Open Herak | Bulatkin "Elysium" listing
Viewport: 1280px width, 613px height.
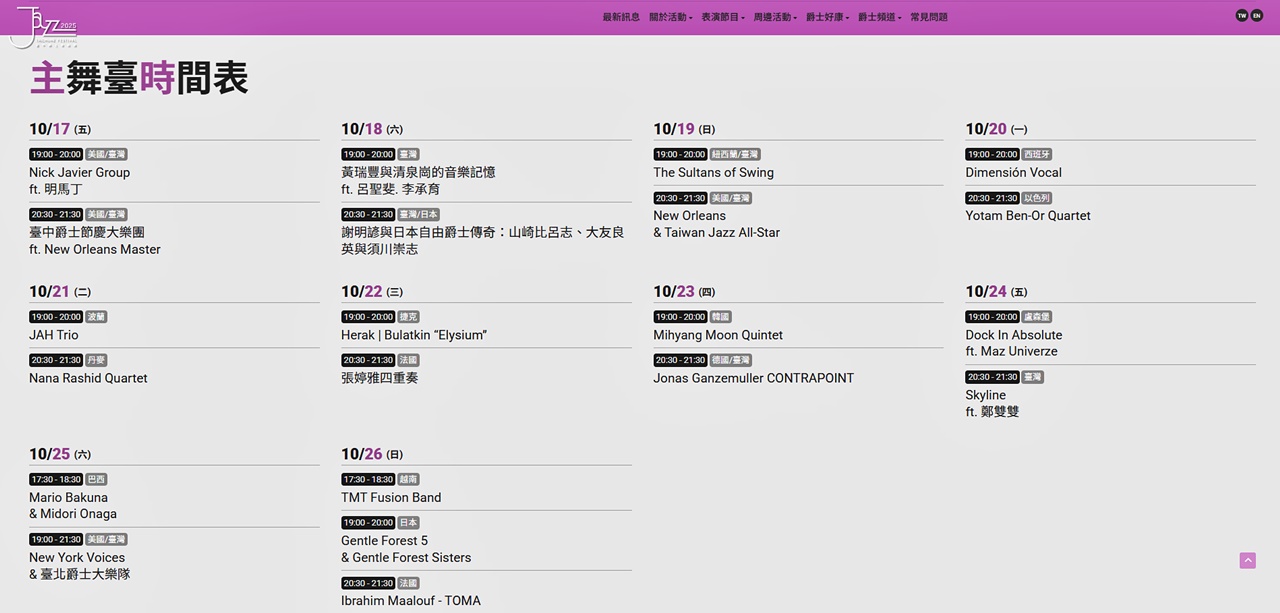pyautogui.click(x=413, y=336)
